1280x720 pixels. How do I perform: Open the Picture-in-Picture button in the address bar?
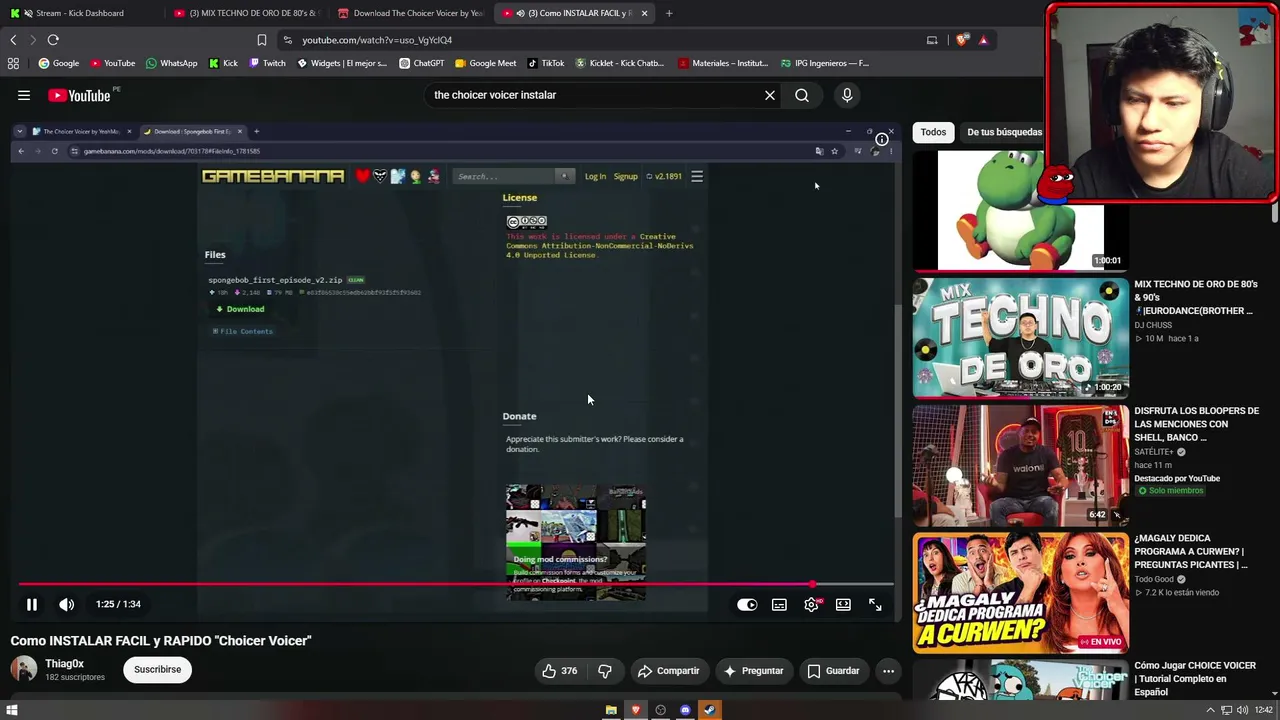click(932, 40)
